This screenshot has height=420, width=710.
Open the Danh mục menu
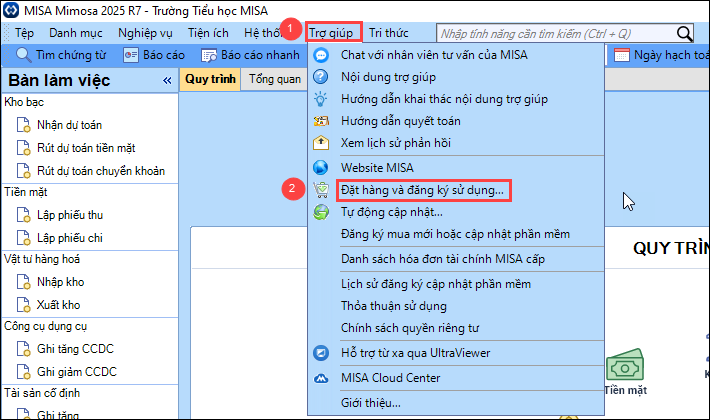[x=76, y=33]
